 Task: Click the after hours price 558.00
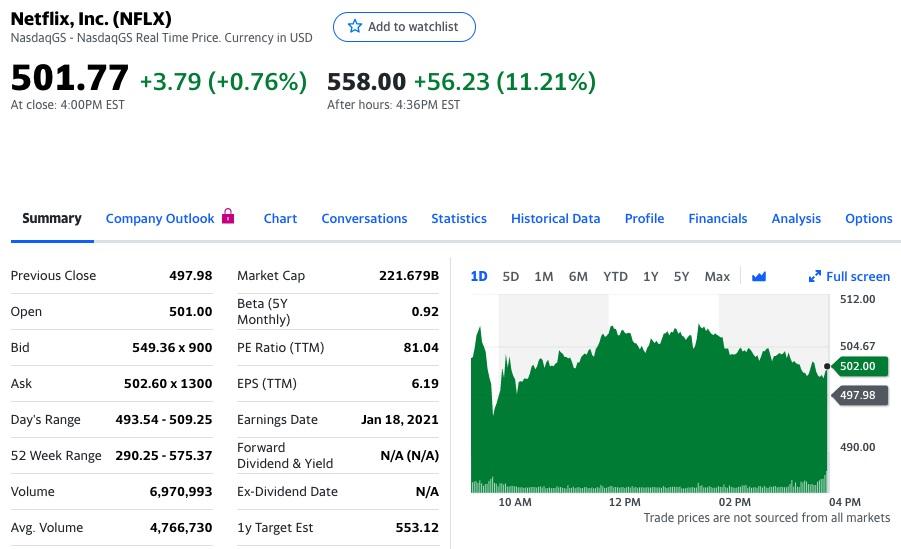click(x=367, y=82)
